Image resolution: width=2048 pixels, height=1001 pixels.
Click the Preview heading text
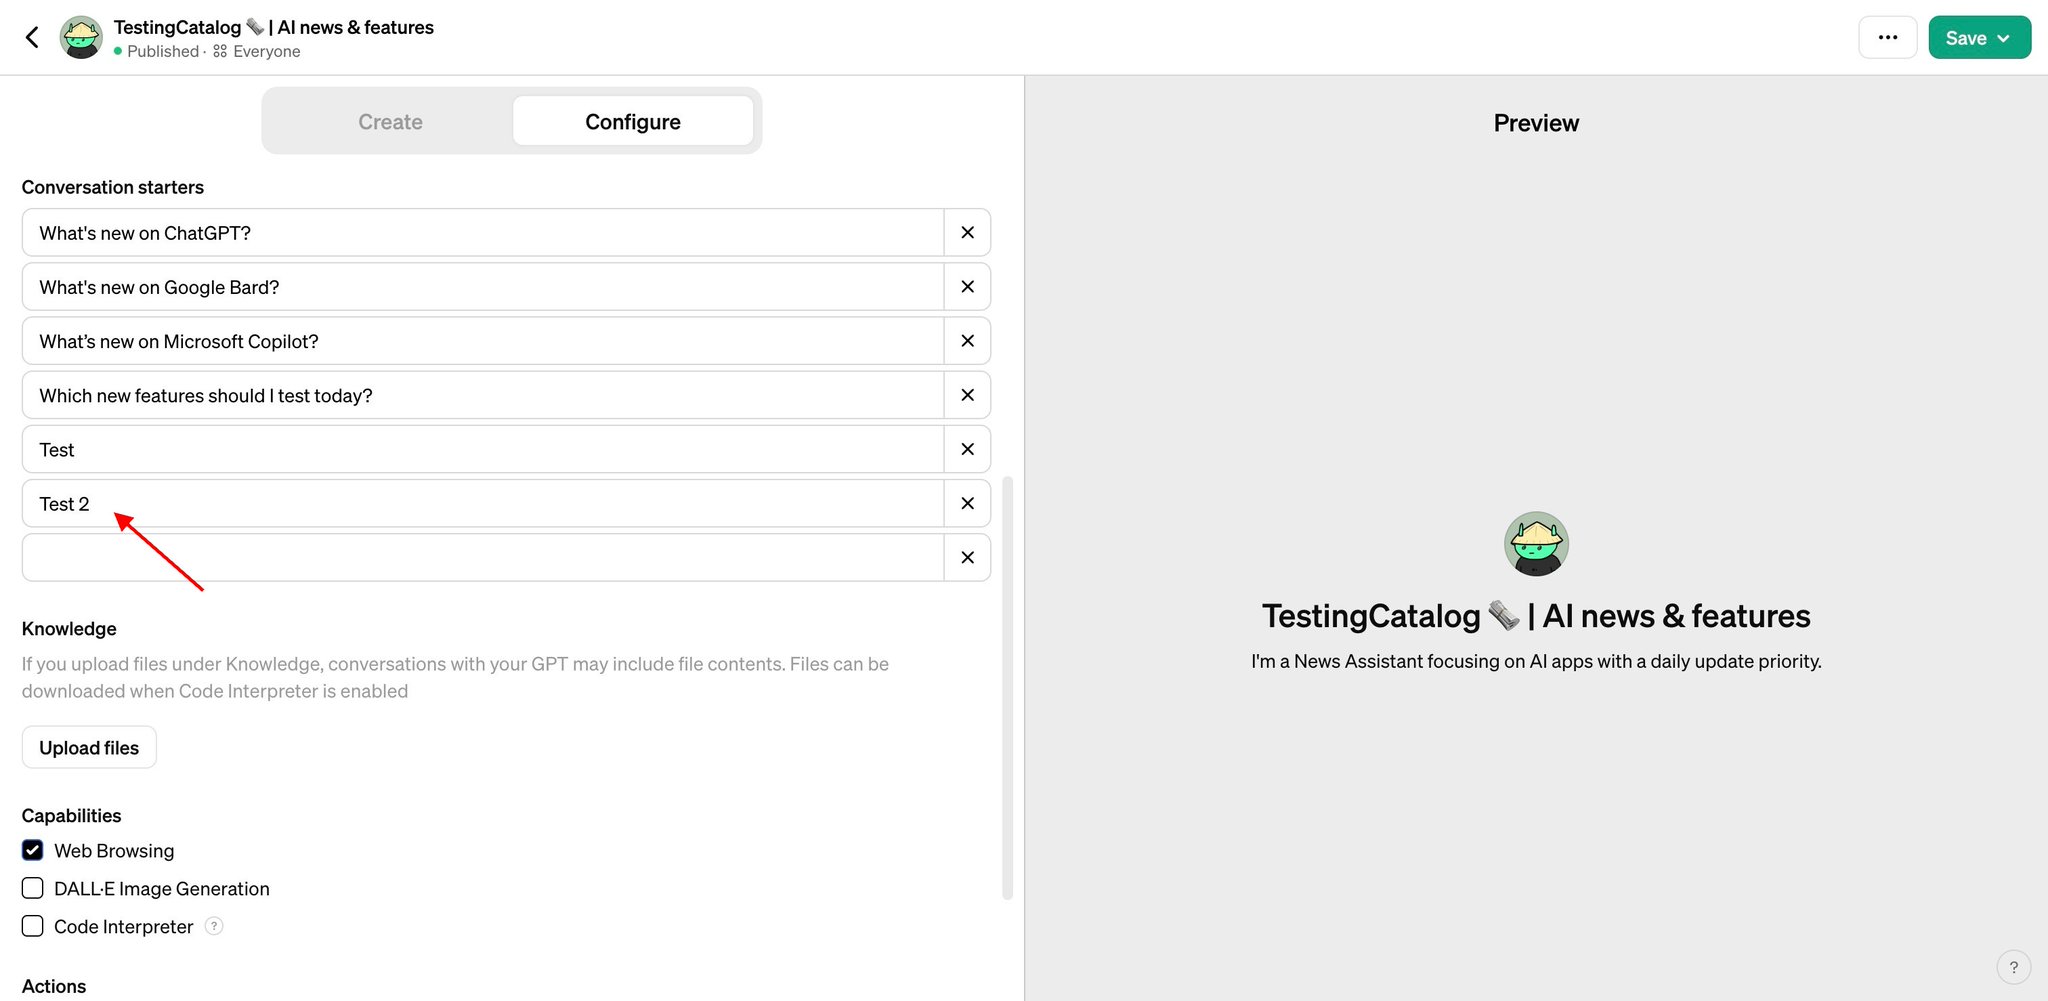[1536, 123]
